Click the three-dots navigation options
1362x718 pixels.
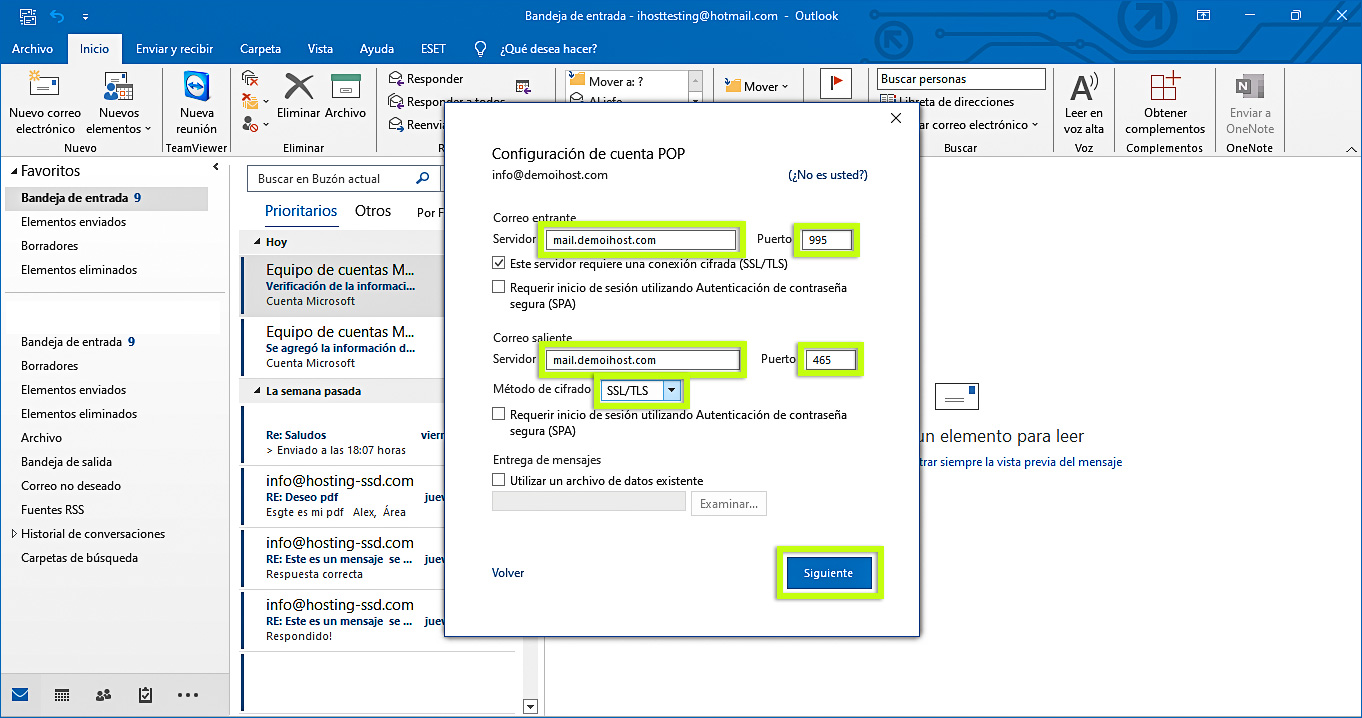(x=187, y=695)
